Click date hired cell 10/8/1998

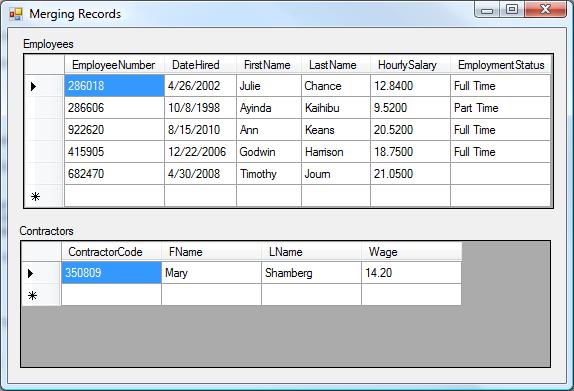tap(200, 108)
